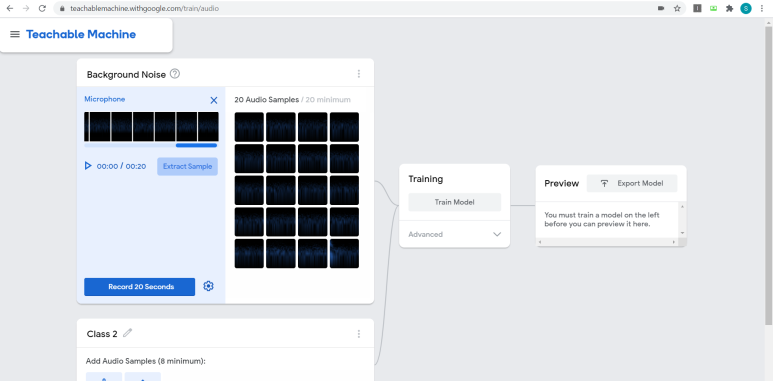The height and width of the screenshot is (381, 773).
Task: Click the dark square extension icon
Action: (697, 8)
